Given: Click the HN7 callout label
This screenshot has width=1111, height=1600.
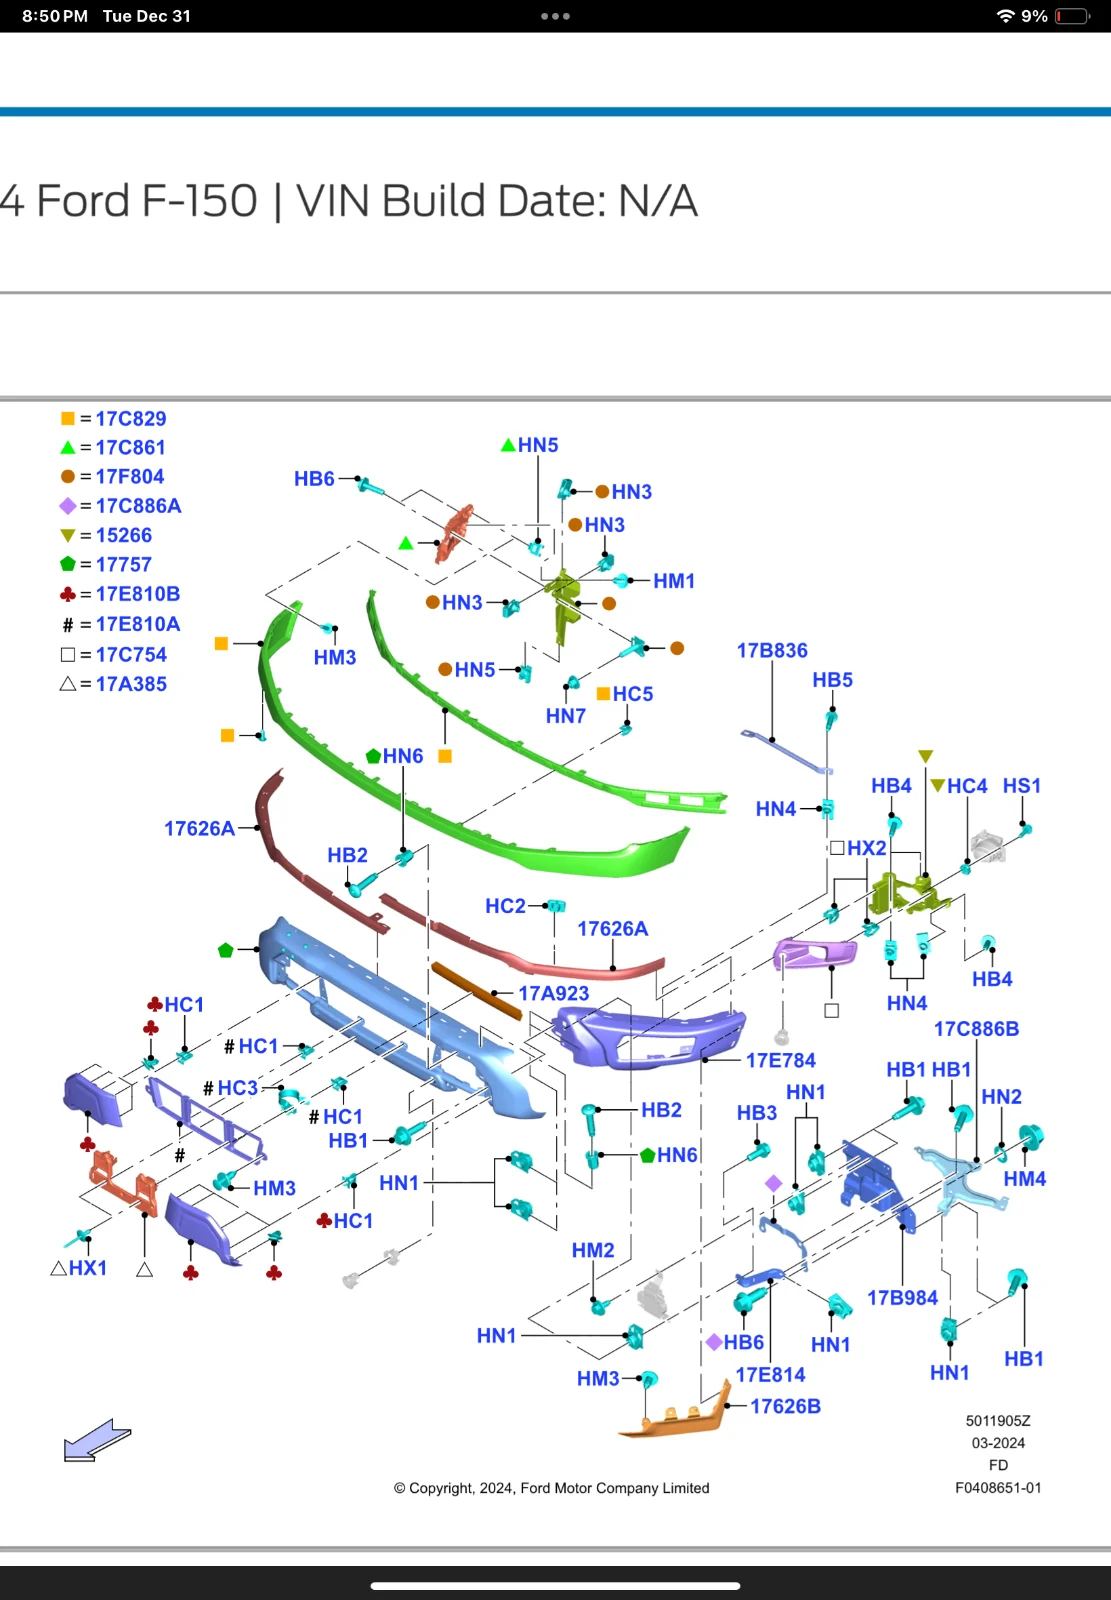Looking at the screenshot, I should click(566, 716).
